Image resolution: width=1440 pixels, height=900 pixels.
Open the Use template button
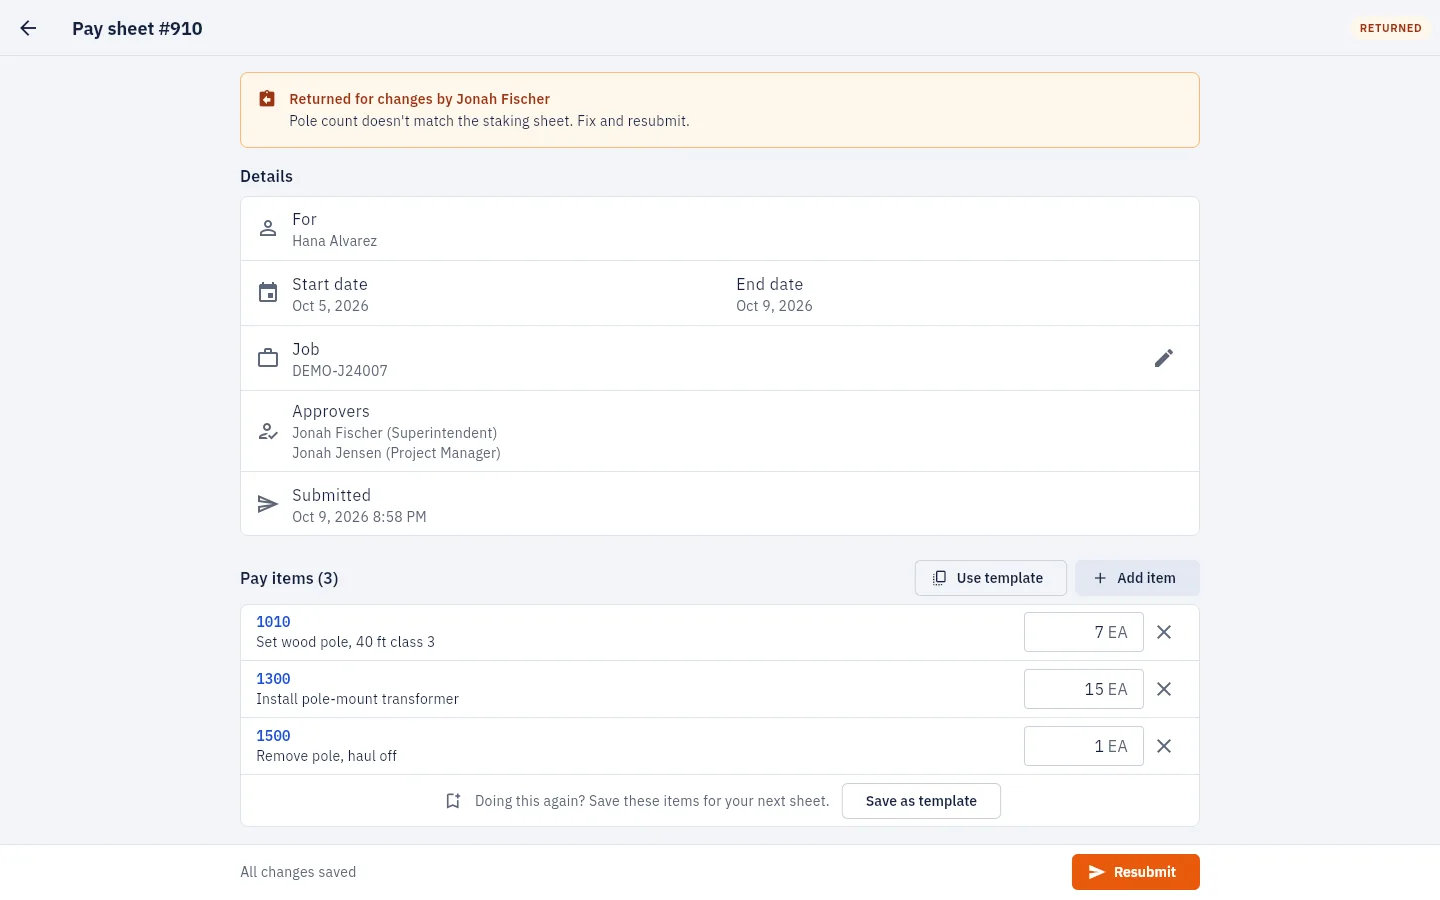(990, 578)
